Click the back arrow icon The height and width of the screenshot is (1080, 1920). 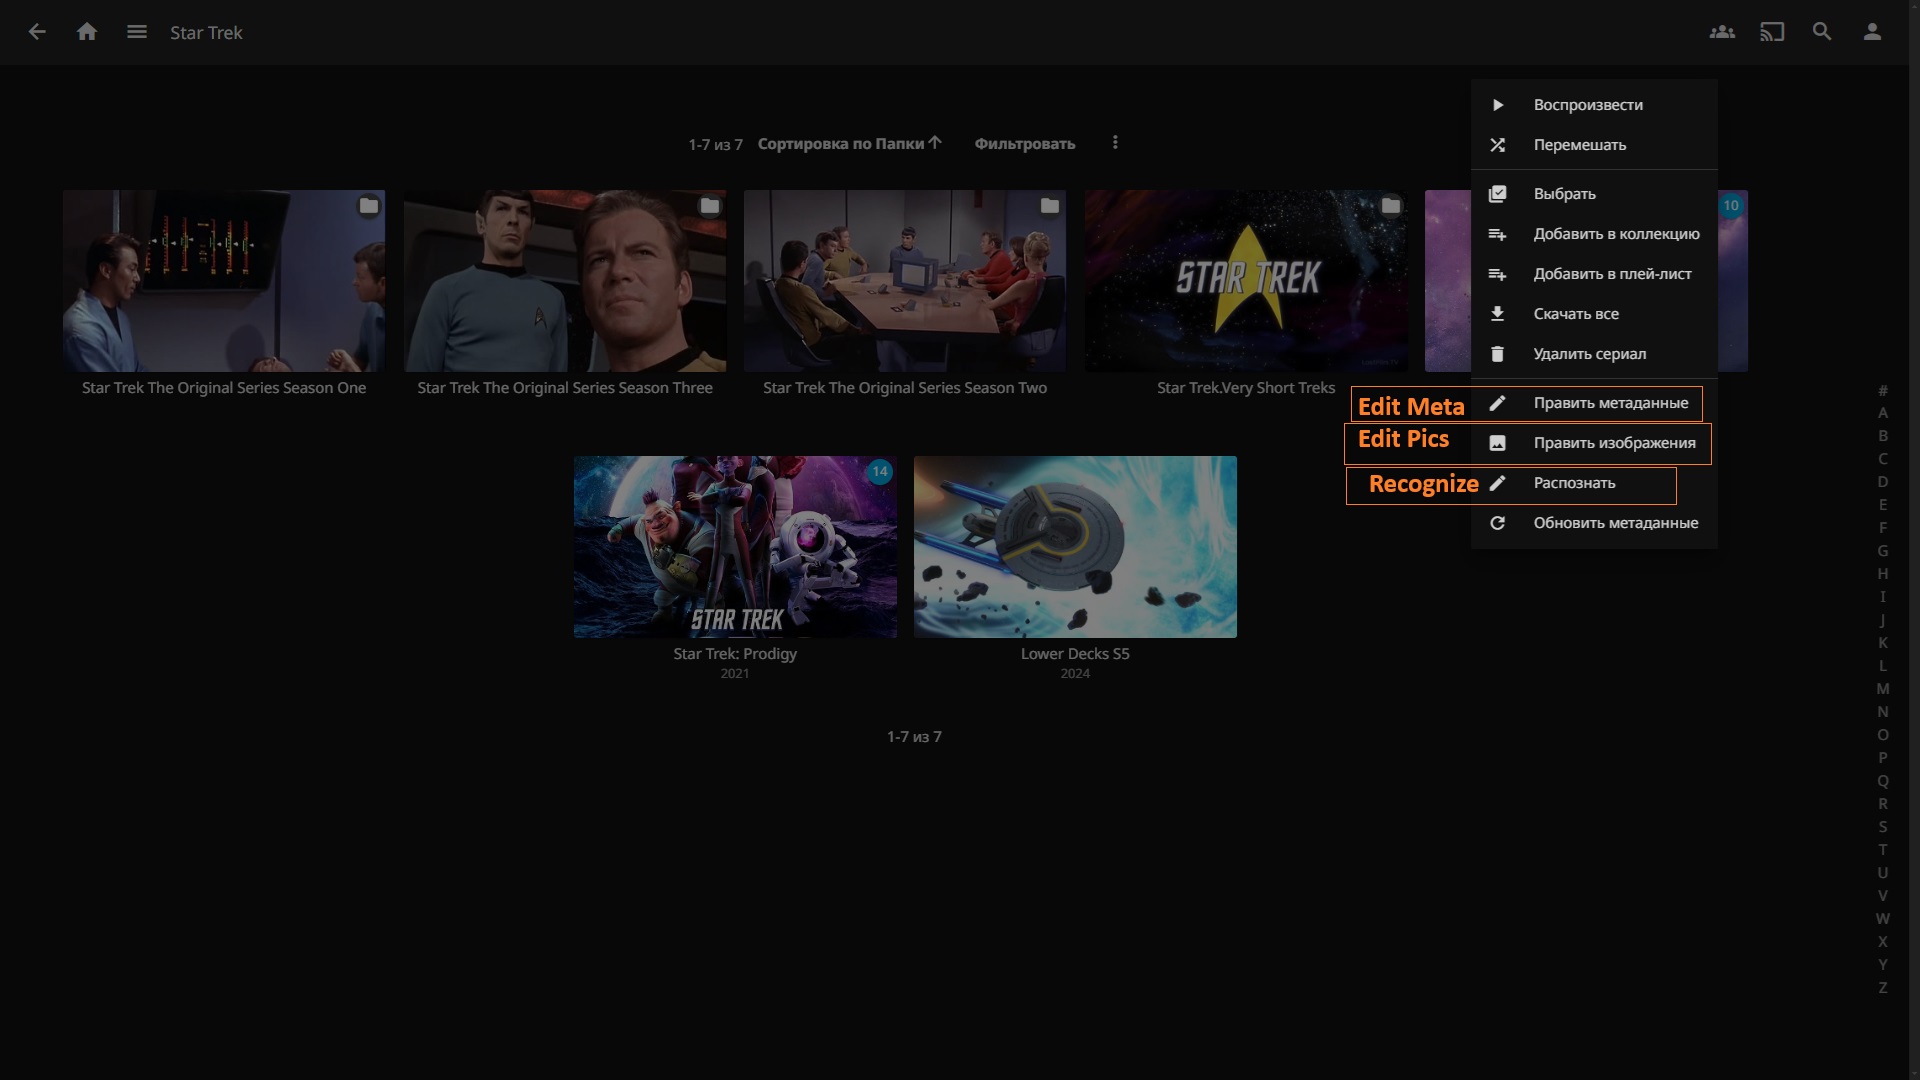tap(37, 32)
